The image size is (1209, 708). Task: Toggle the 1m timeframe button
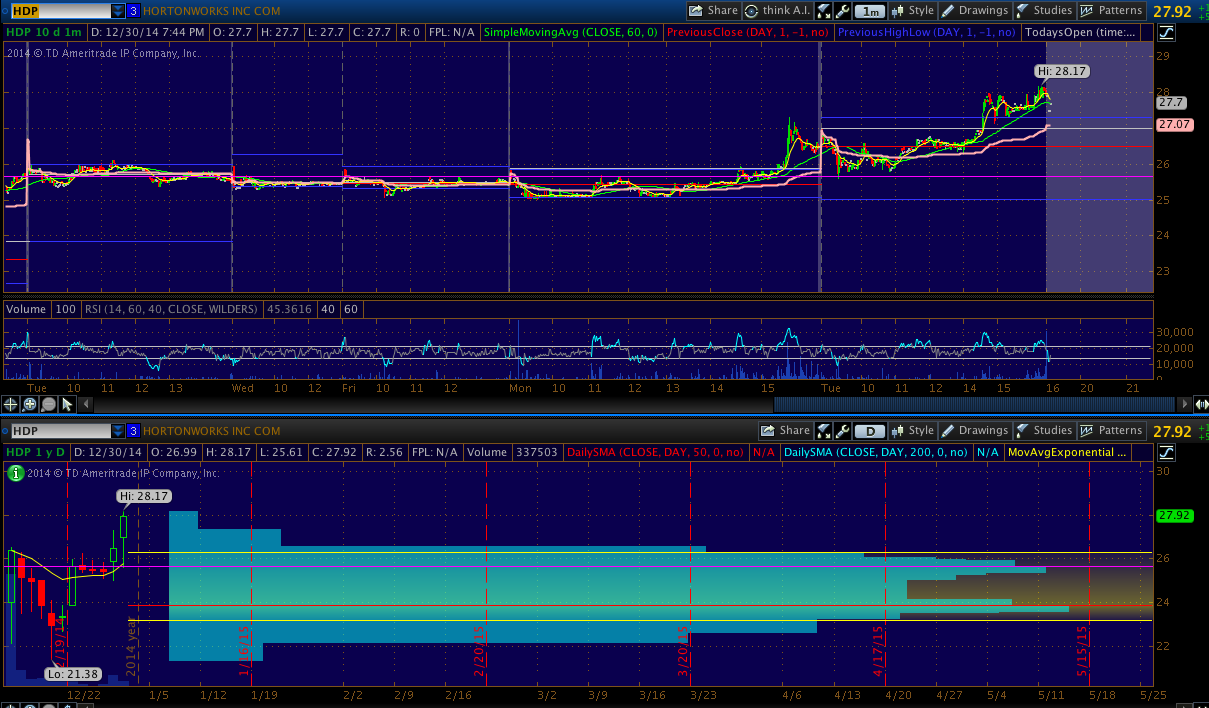pyautogui.click(x=870, y=11)
